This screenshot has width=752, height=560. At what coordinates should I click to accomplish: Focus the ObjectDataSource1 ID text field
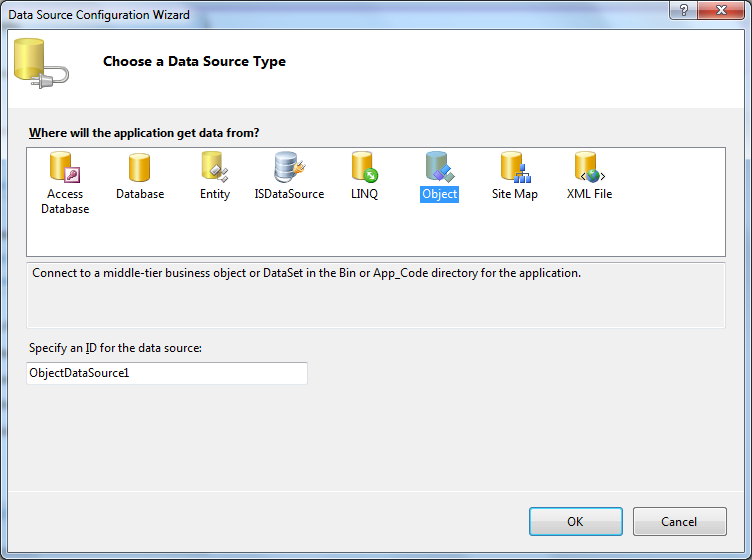(x=167, y=373)
